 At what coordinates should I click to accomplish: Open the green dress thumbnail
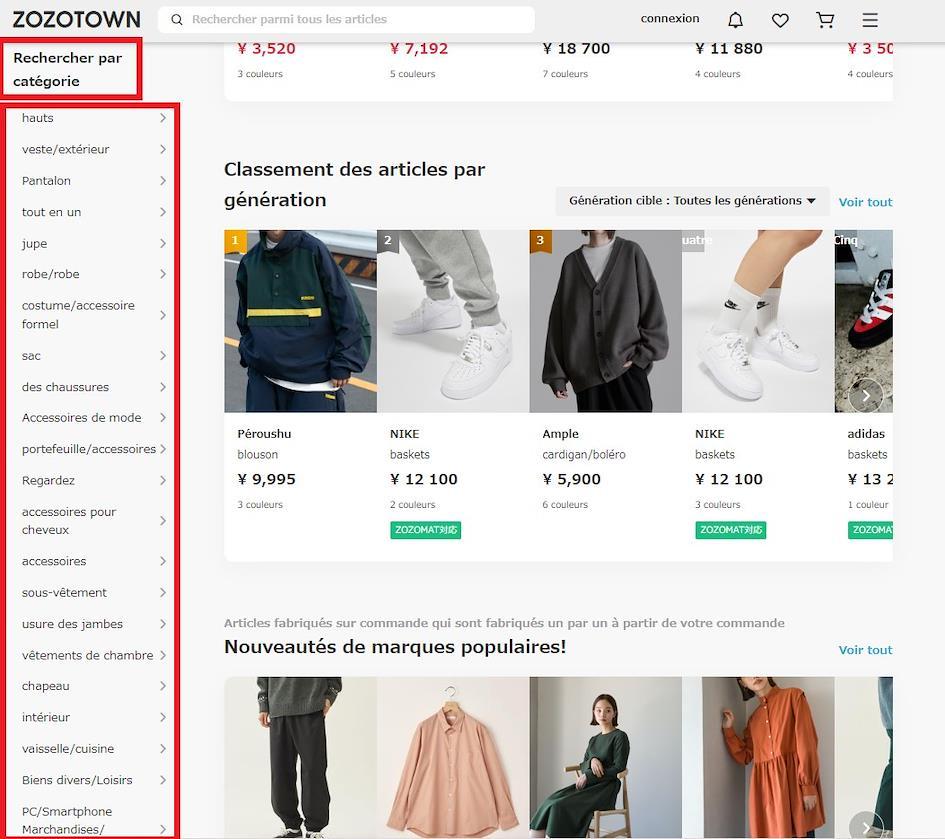(606, 758)
